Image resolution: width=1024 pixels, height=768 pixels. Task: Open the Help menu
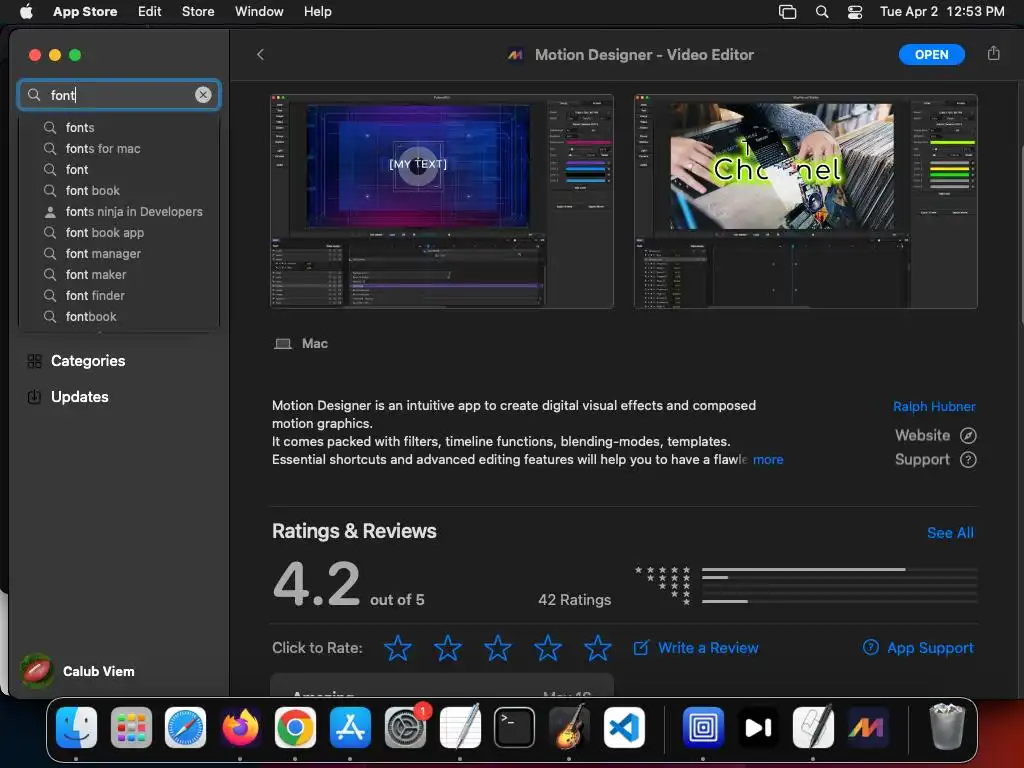(x=317, y=12)
